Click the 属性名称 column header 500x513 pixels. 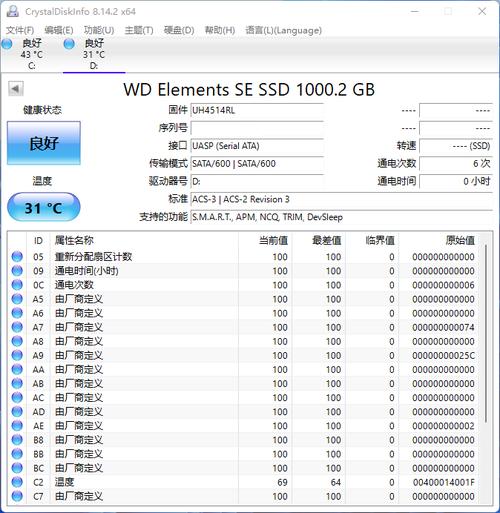click(x=144, y=240)
